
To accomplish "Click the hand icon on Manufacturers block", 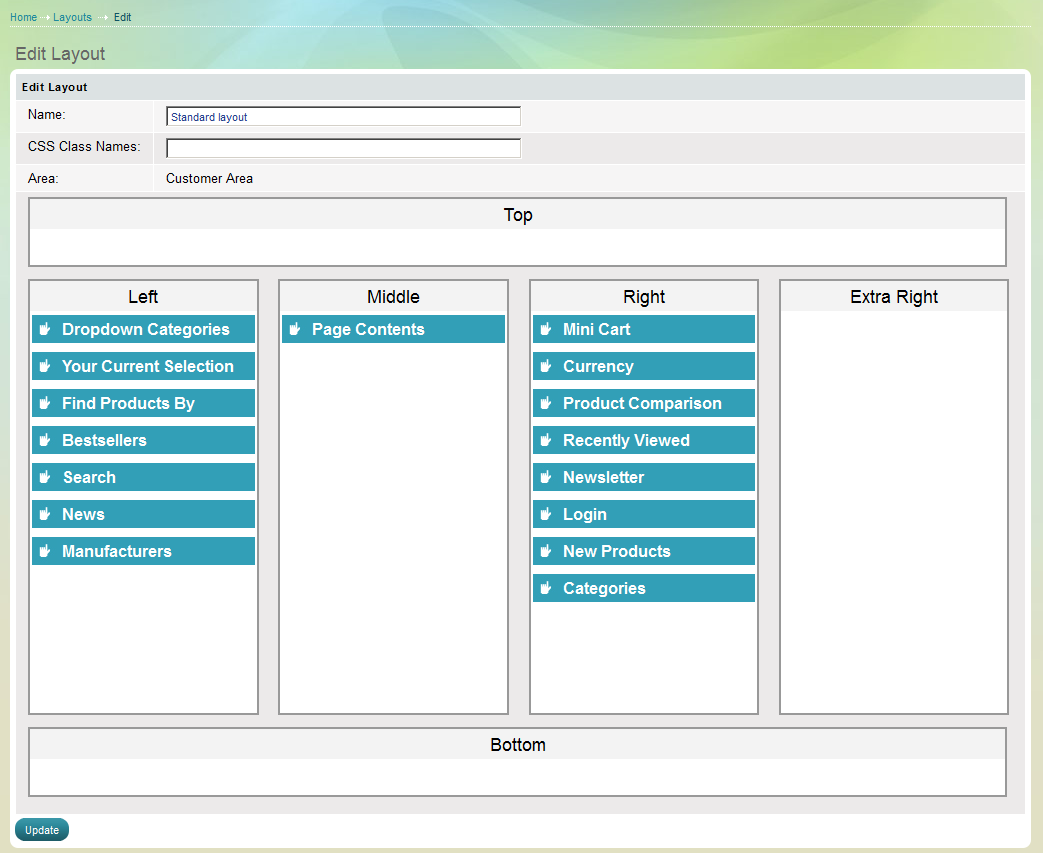I will [45, 551].
